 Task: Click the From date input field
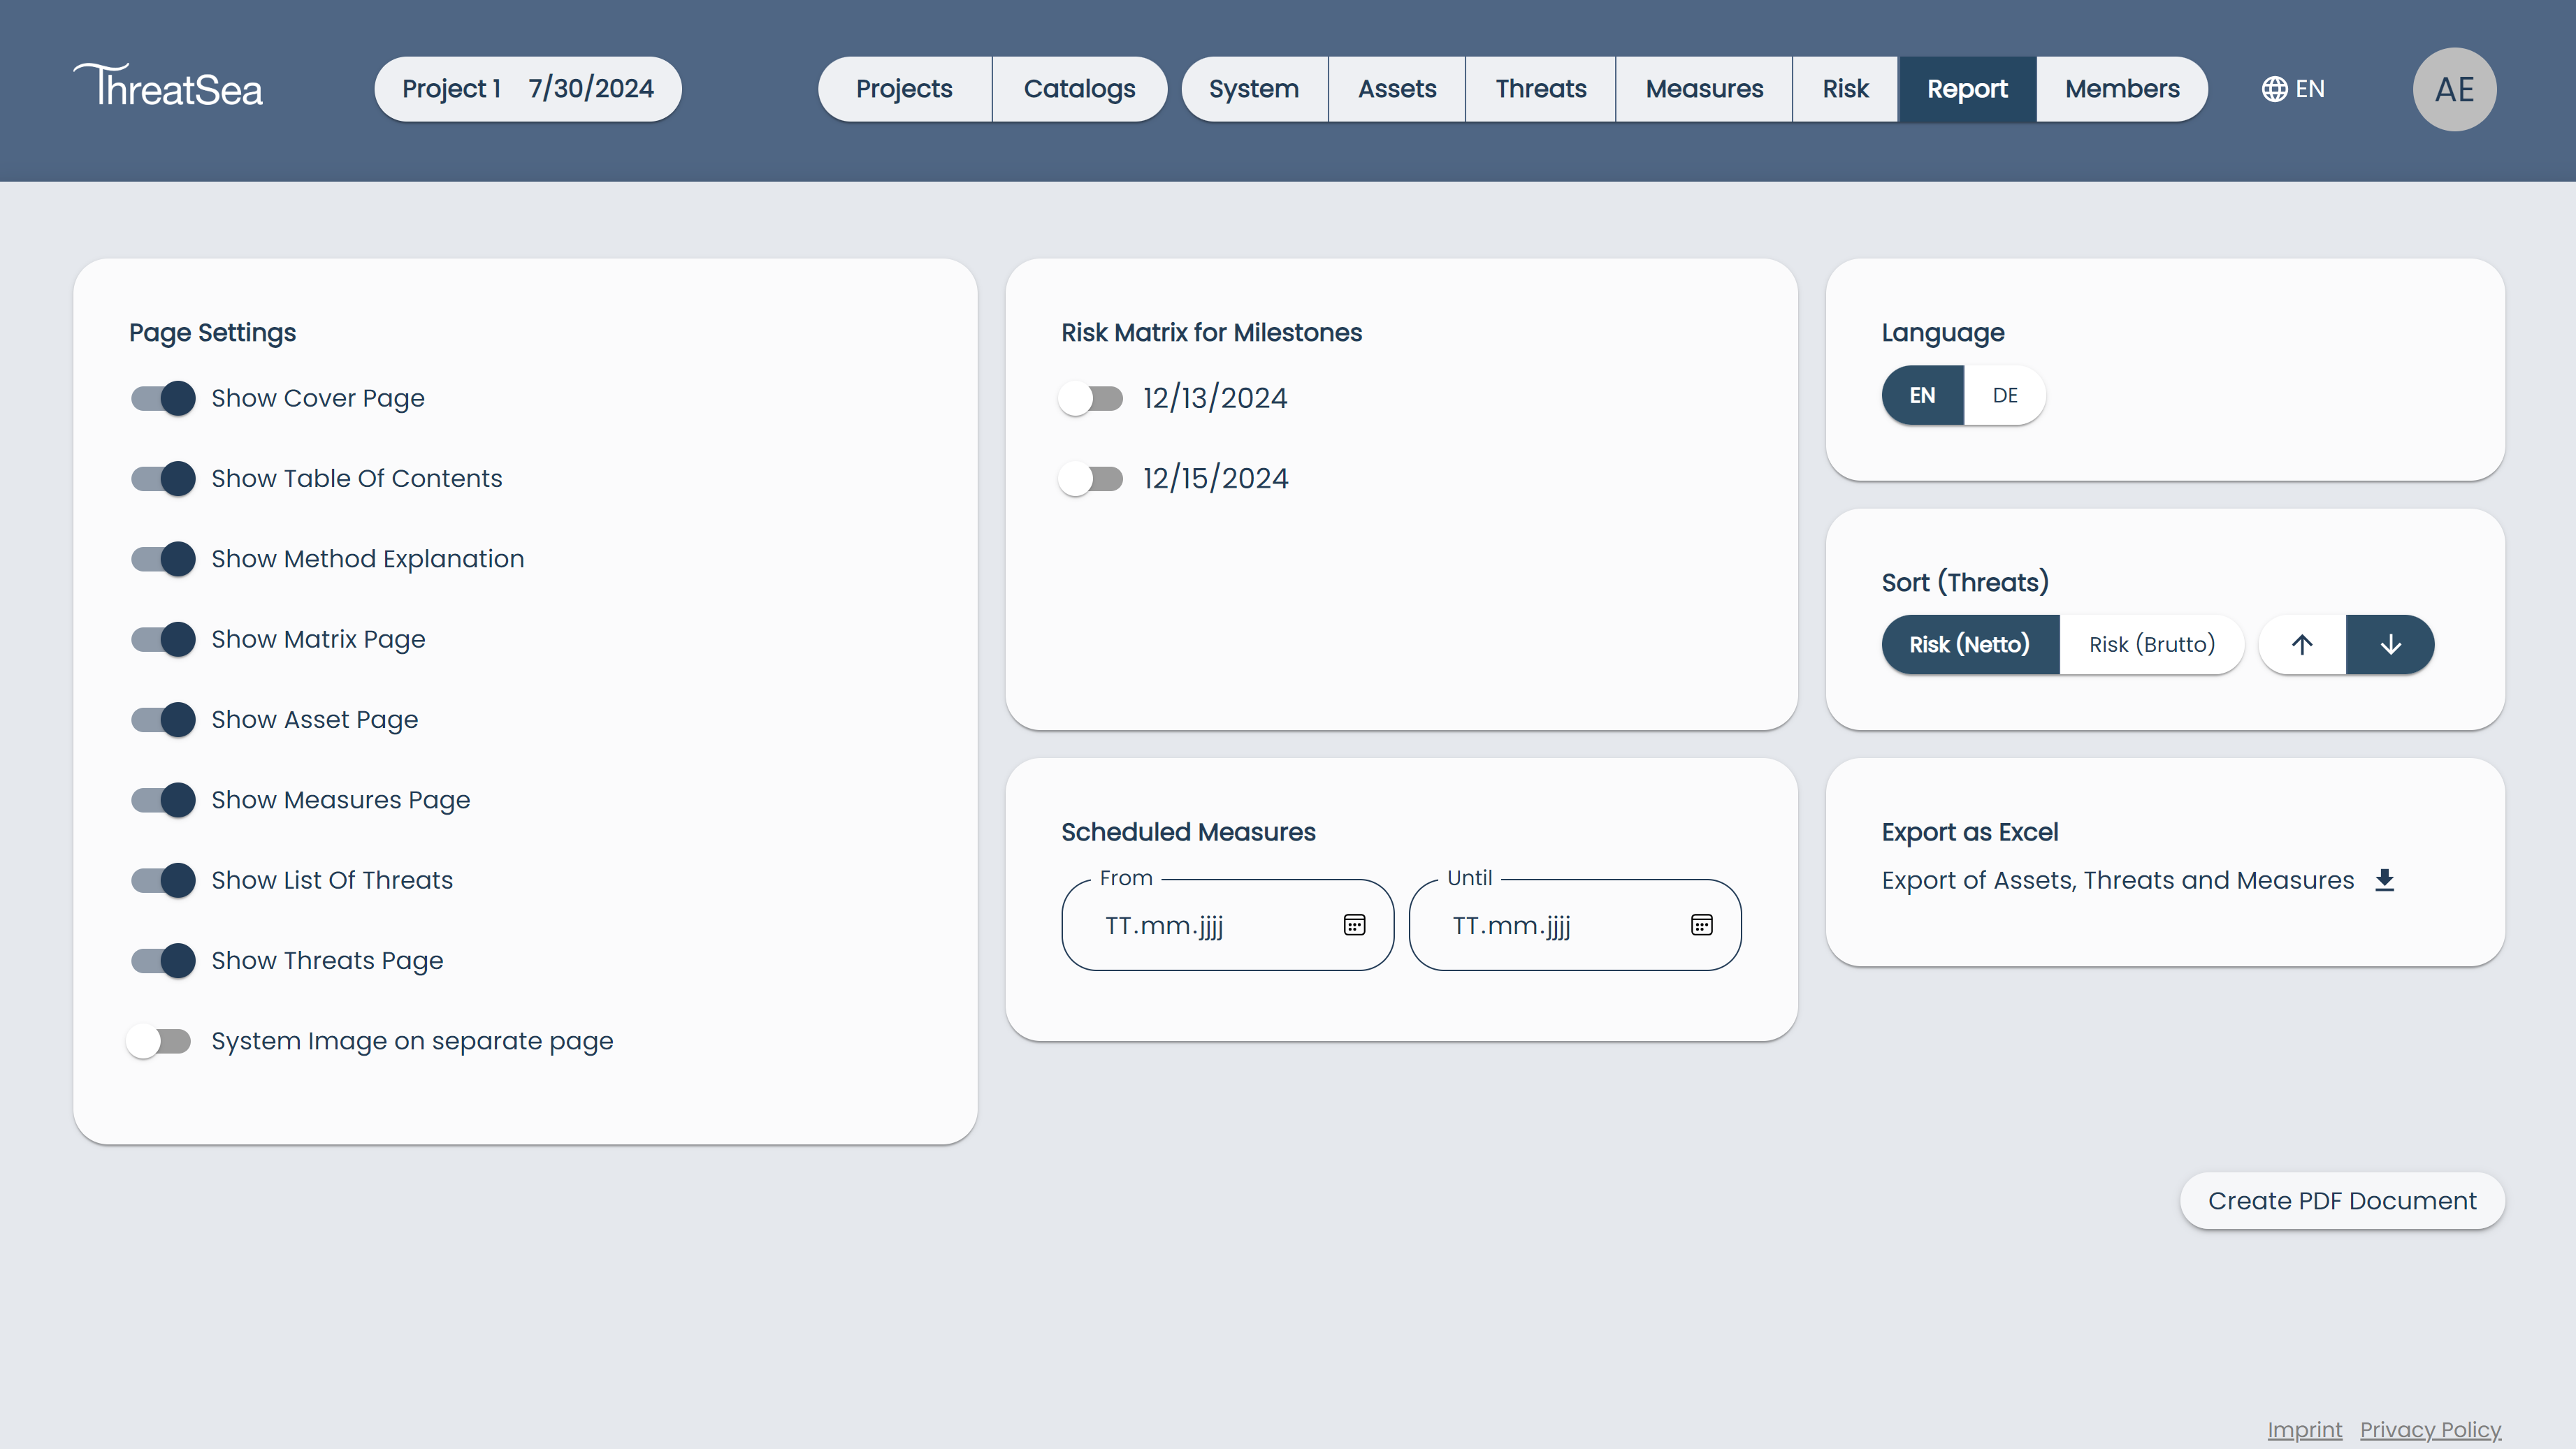click(x=1200, y=925)
